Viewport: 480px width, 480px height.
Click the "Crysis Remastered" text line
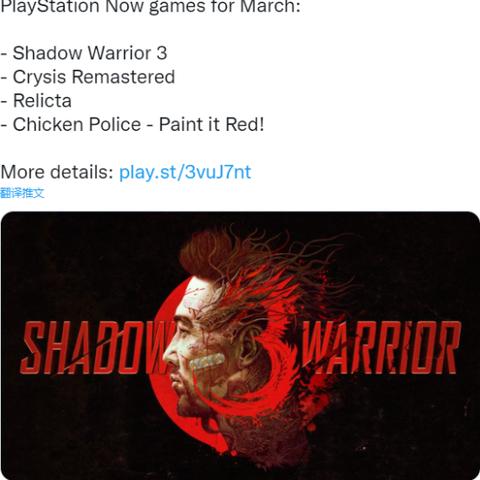[87, 77]
